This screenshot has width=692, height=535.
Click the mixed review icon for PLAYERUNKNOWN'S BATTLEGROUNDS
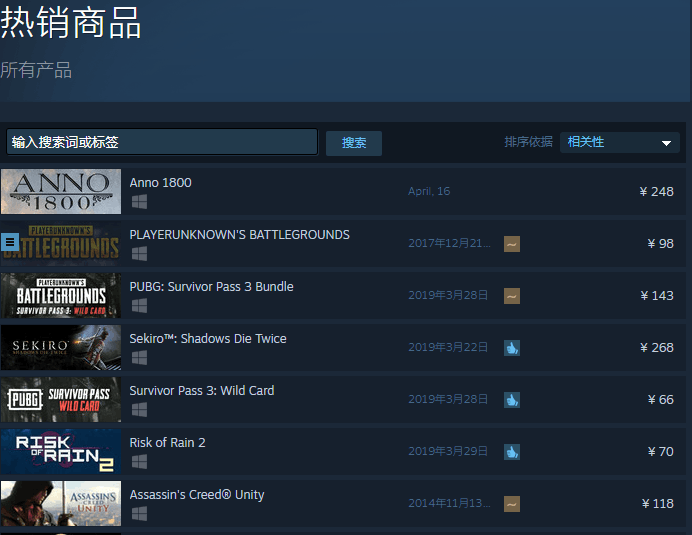coord(511,243)
